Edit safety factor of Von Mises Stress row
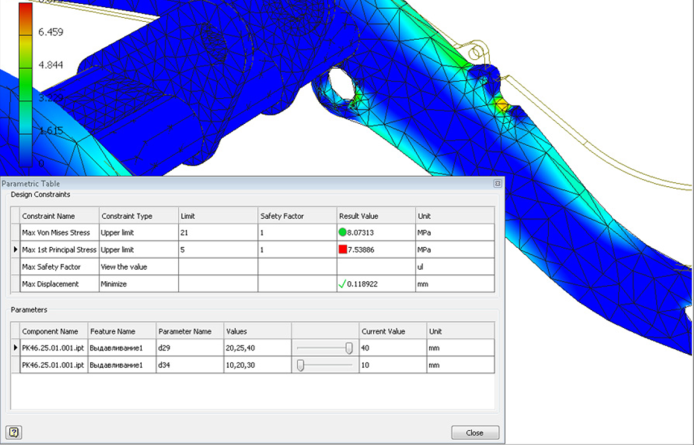Screen dimensions: 694x445 [x=297, y=232]
